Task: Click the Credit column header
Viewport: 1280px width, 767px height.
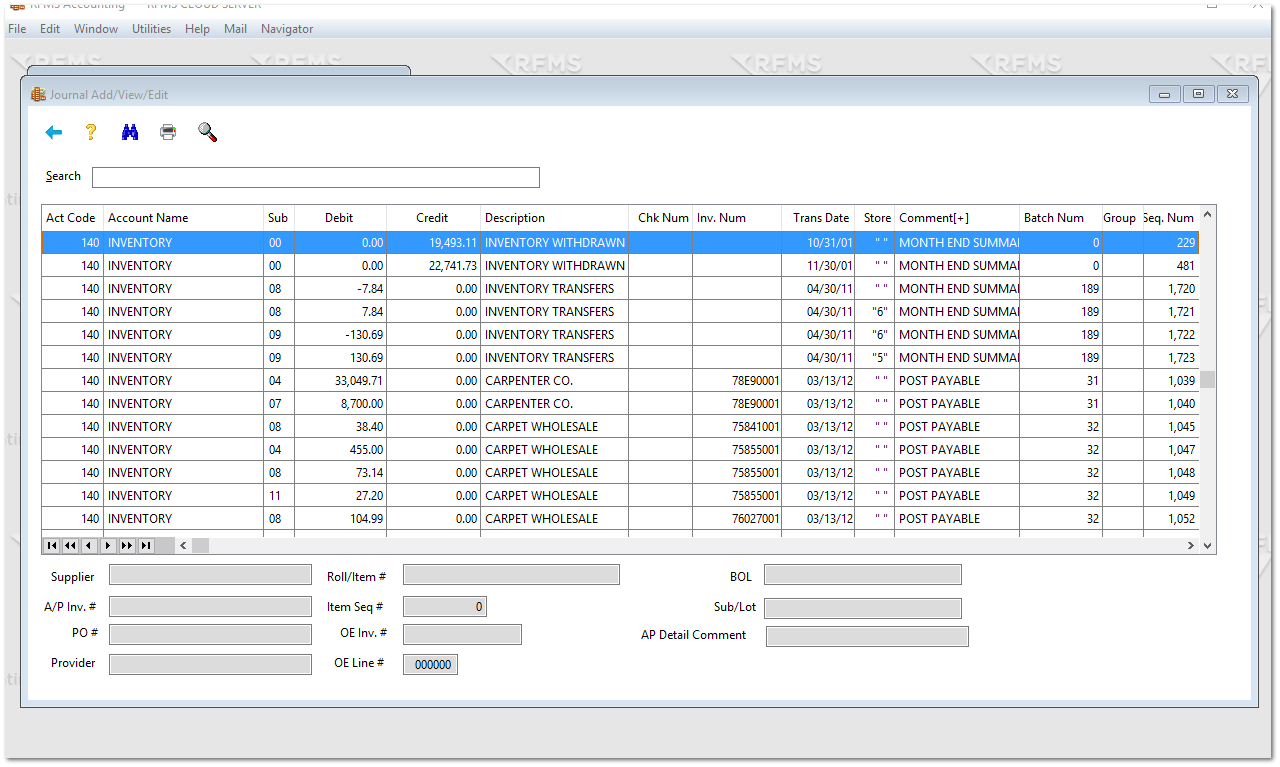Action: (x=433, y=218)
